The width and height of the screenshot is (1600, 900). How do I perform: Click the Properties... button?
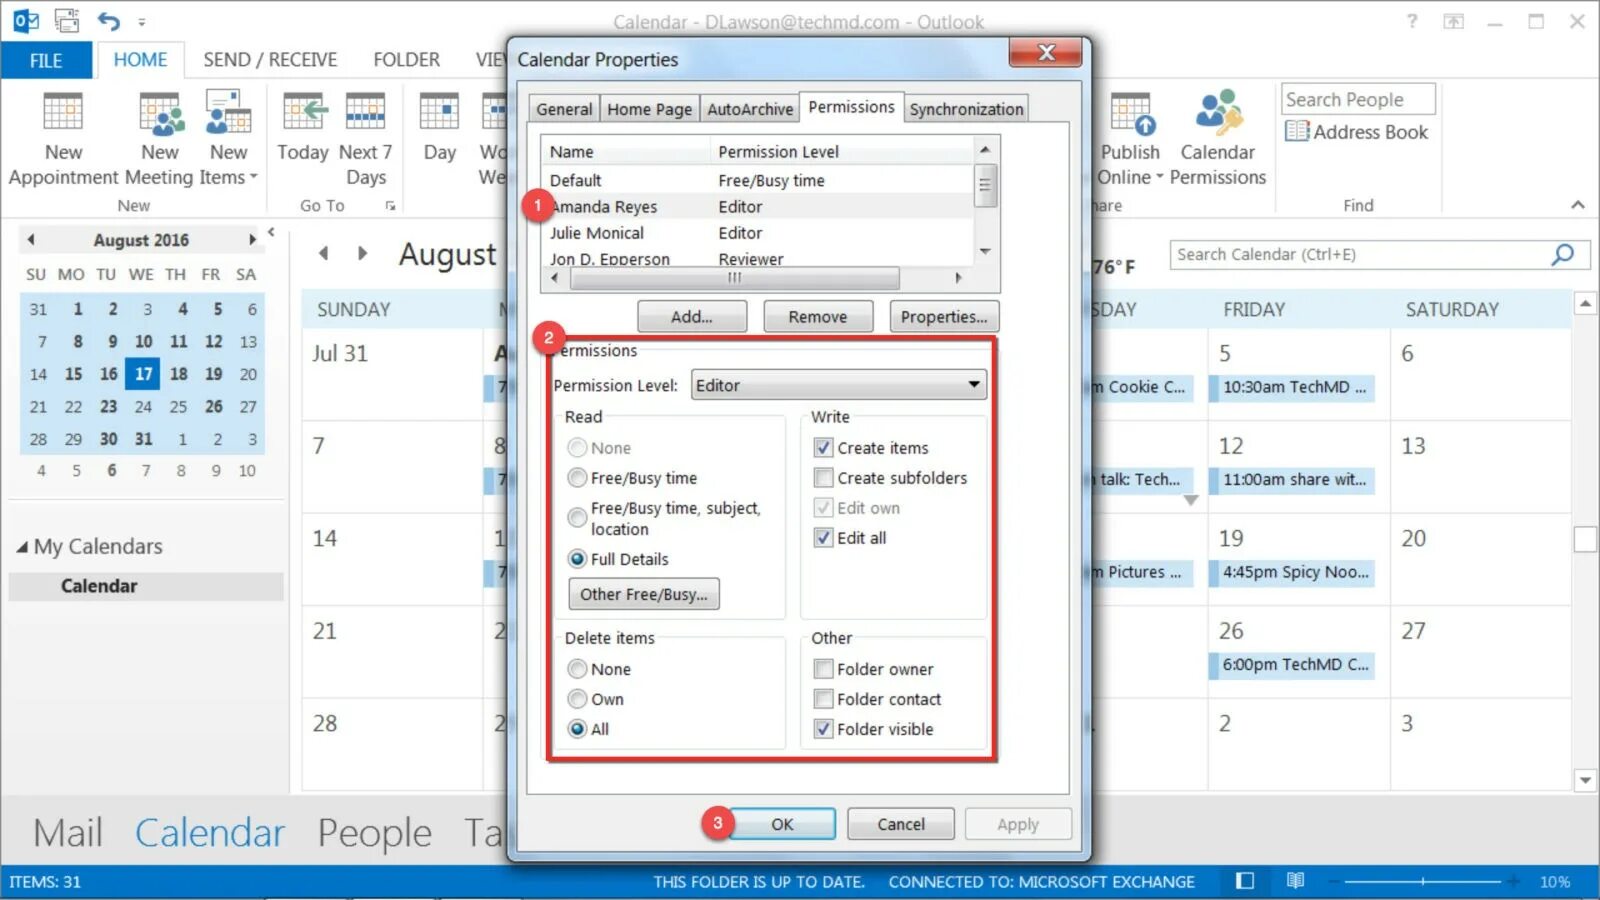click(x=943, y=317)
